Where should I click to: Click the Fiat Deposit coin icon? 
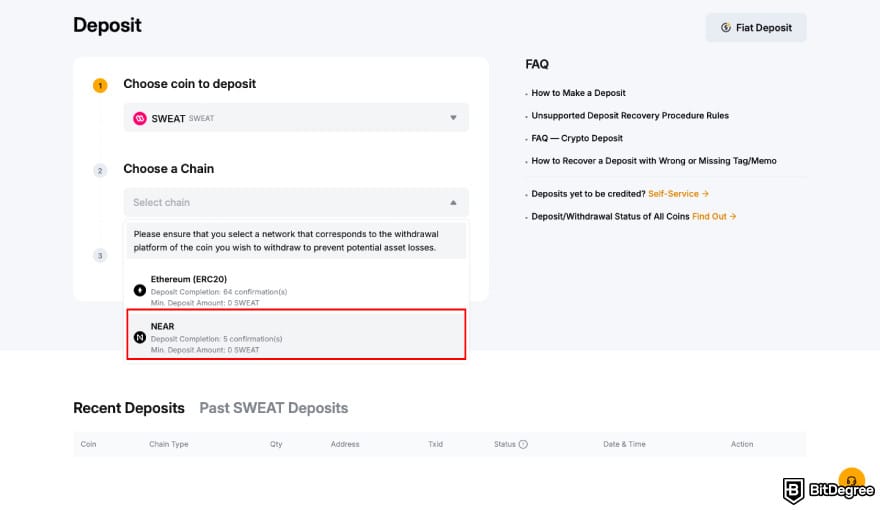click(x=726, y=27)
